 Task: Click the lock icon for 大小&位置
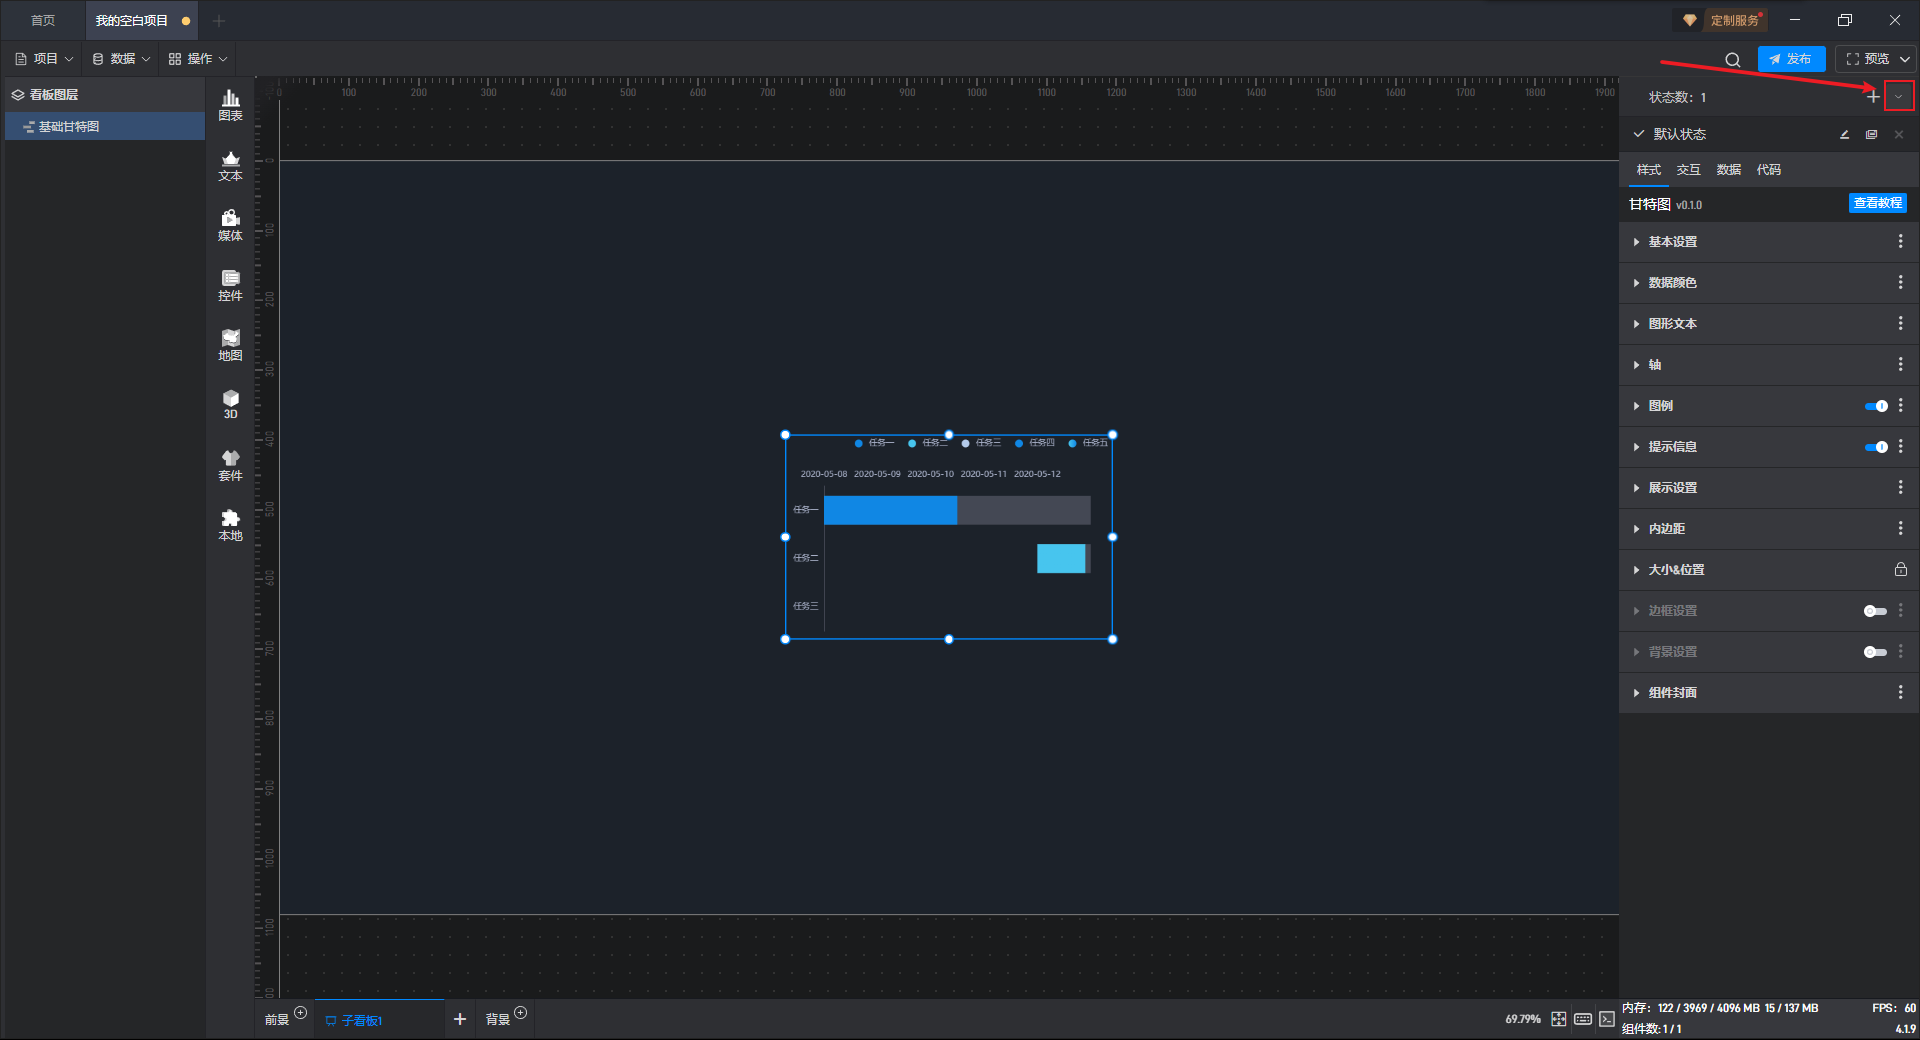click(x=1900, y=570)
